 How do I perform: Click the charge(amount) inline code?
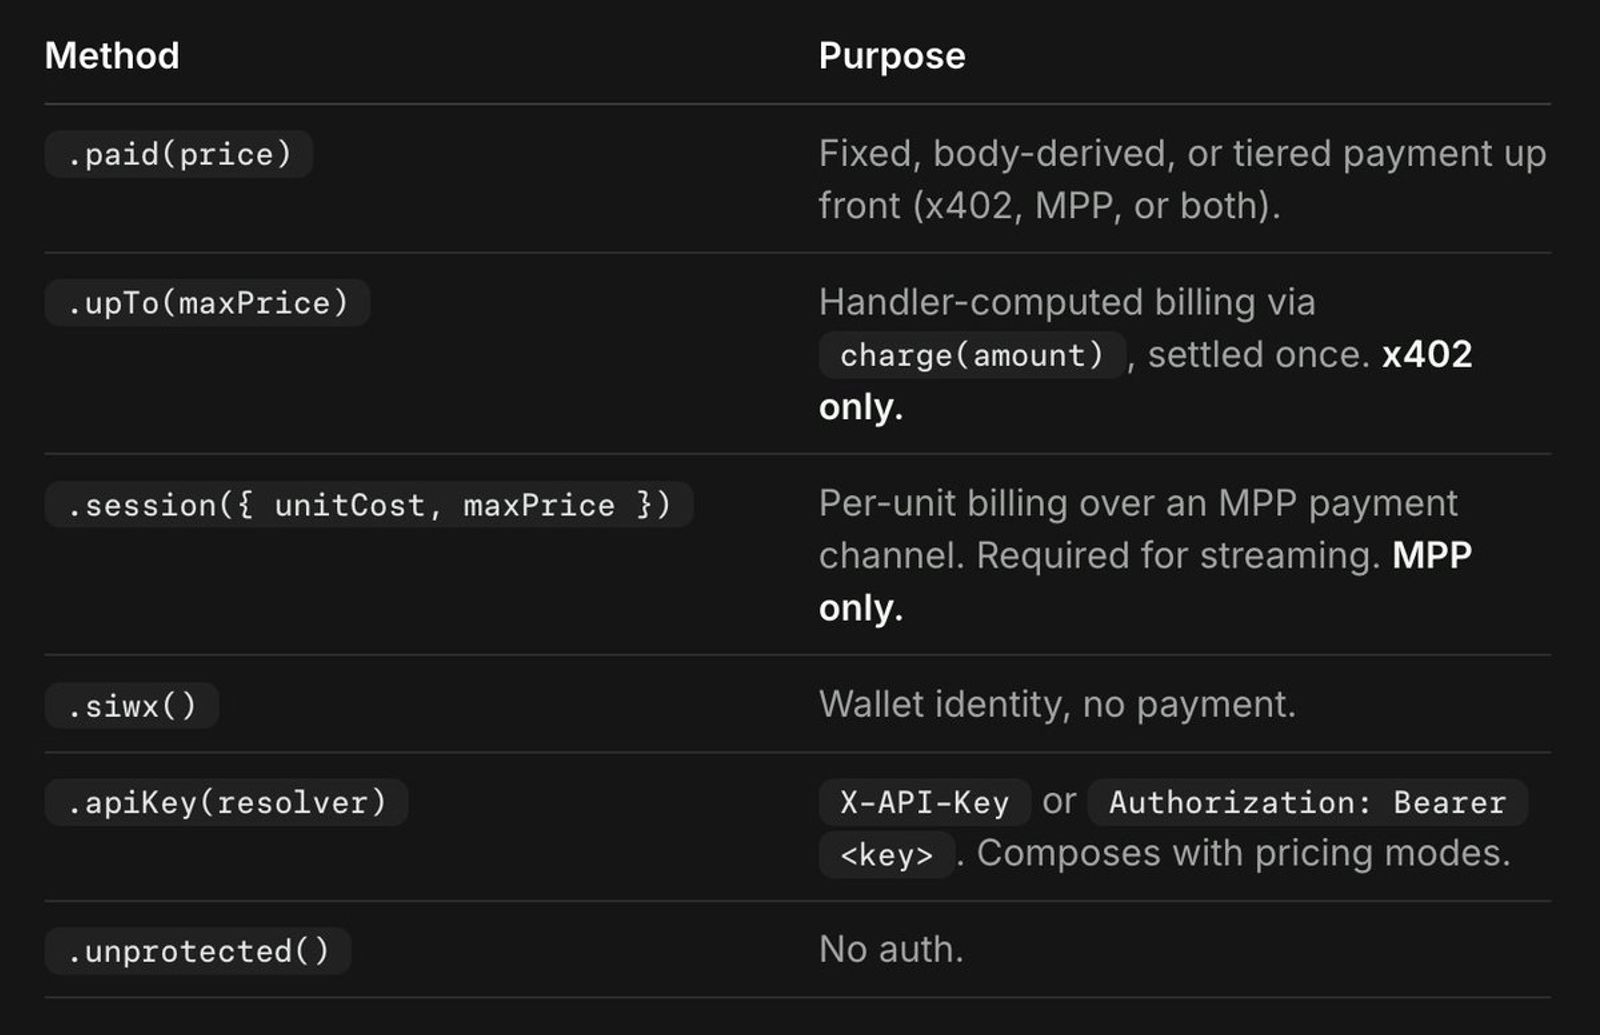tap(972, 355)
